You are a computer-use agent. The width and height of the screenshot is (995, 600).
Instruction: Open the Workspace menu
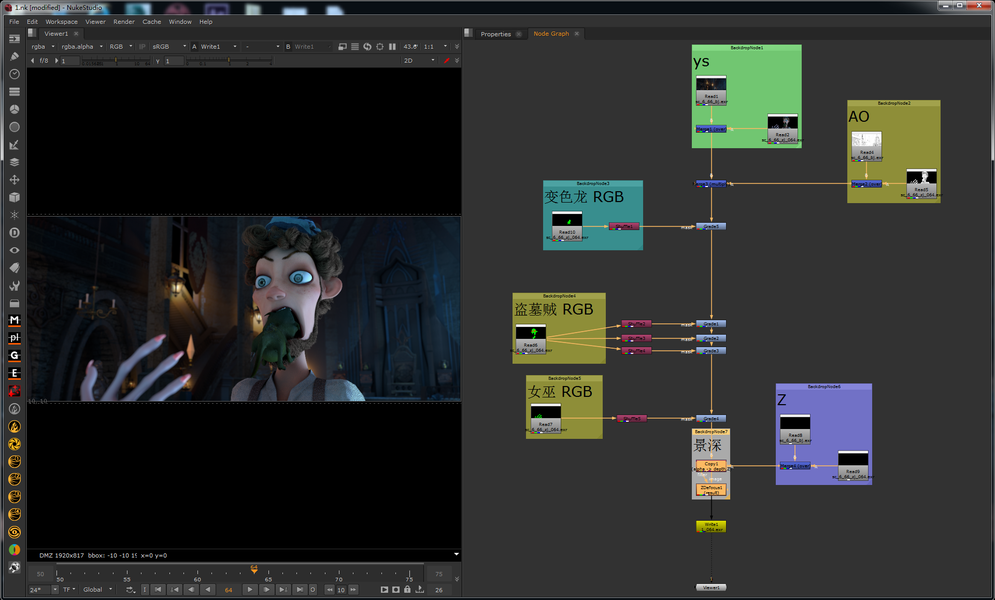click(62, 22)
